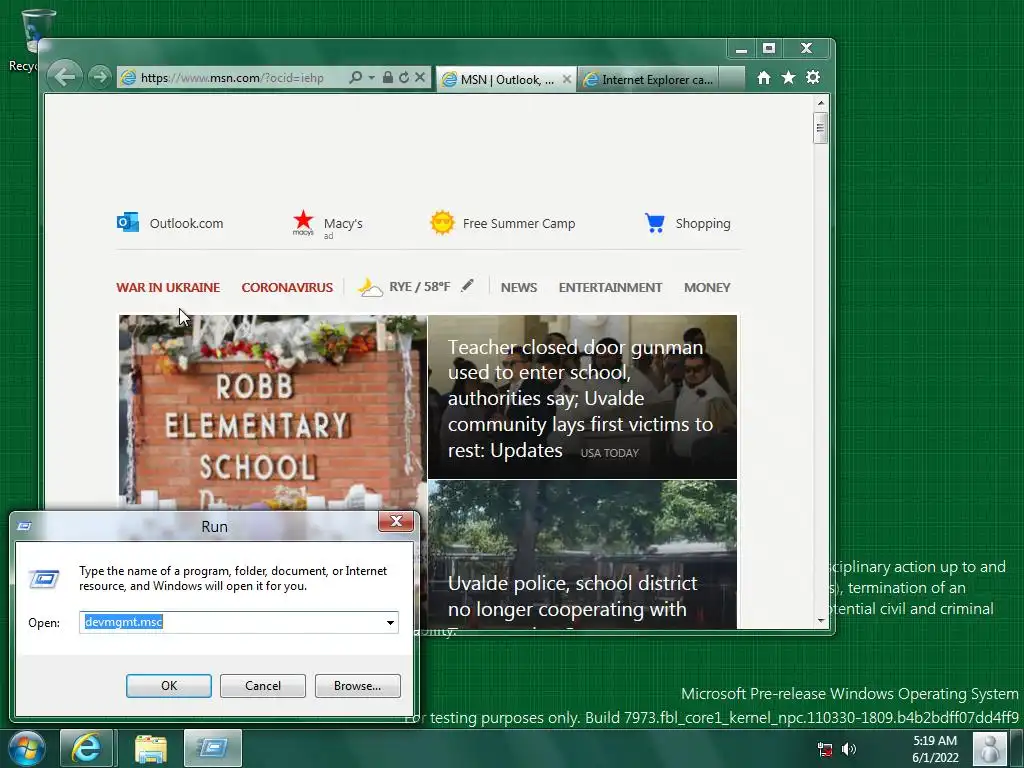Minimize the Internet Explorer window

[741, 49]
